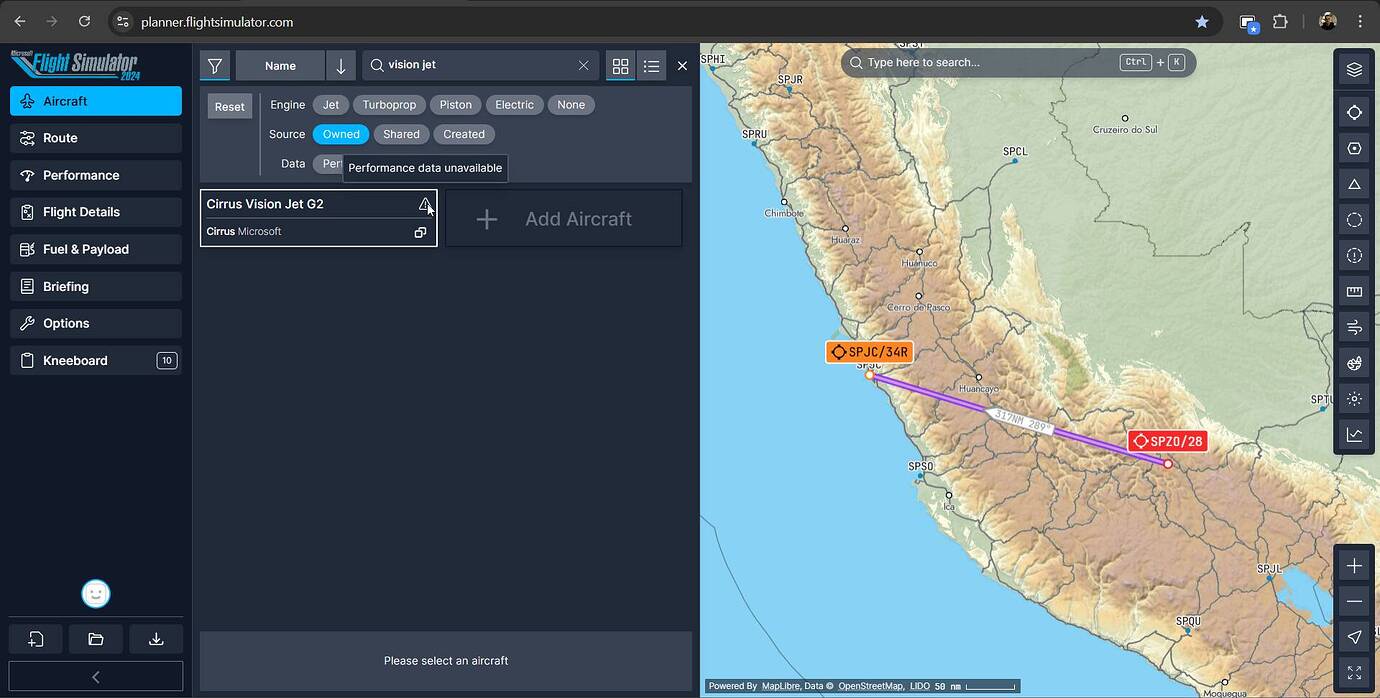The height and width of the screenshot is (698, 1380).
Task: Zoom out on the map
Action: (x=1354, y=601)
